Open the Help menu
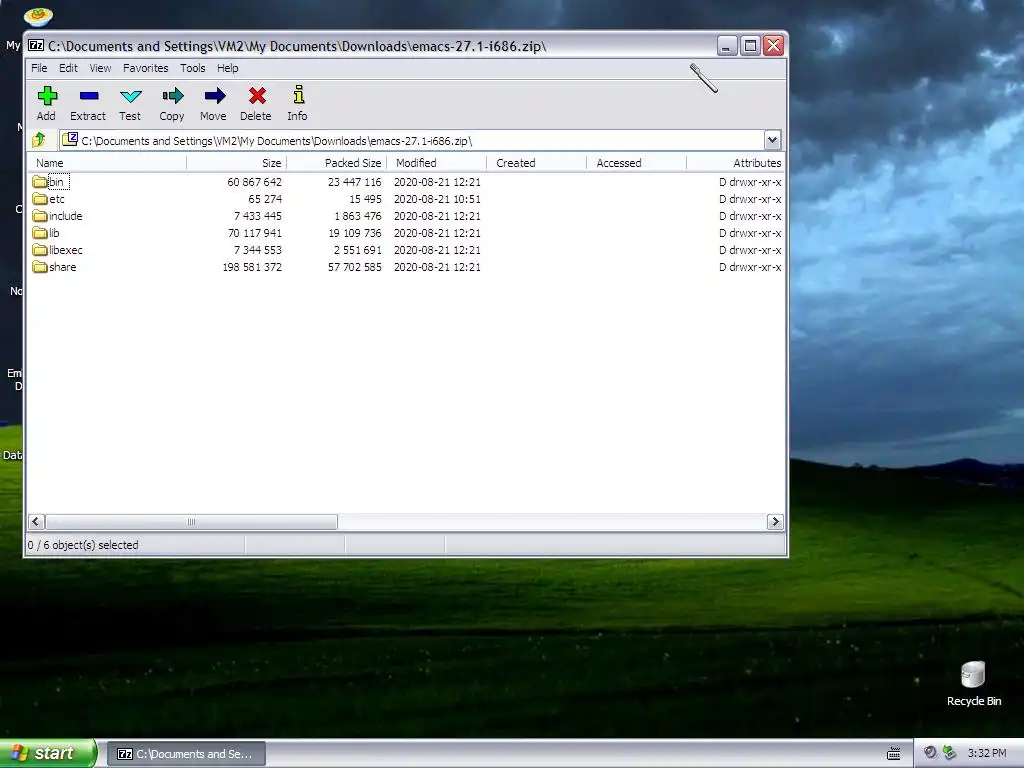 coord(228,68)
